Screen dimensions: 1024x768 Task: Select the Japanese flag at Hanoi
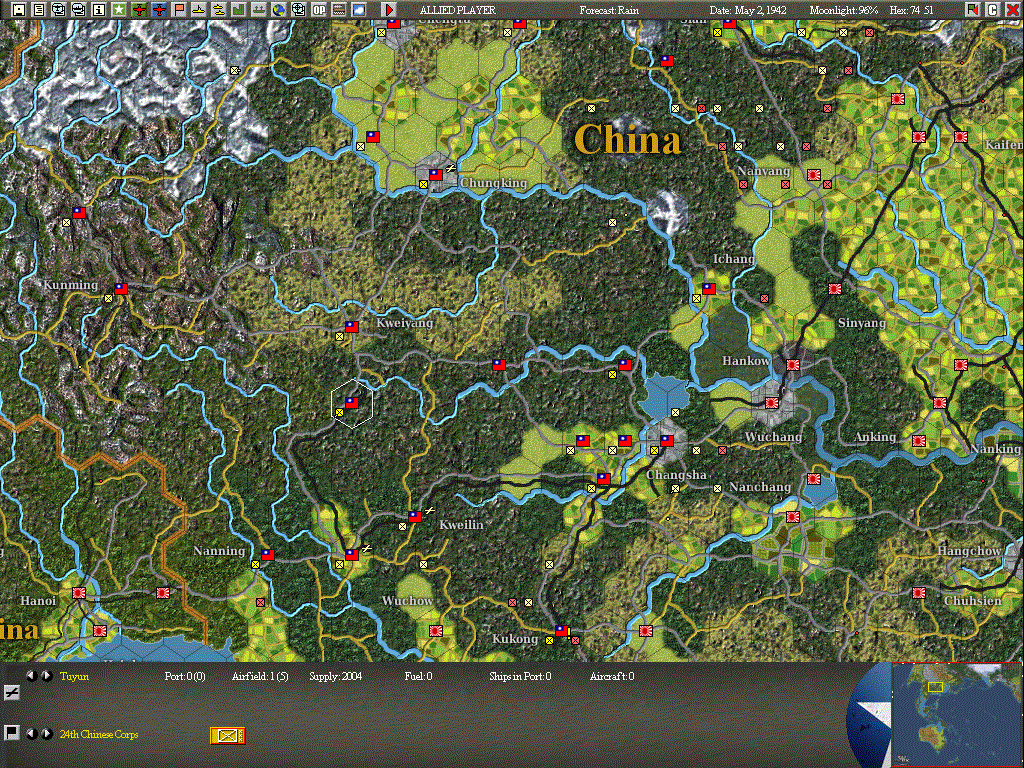[79, 593]
